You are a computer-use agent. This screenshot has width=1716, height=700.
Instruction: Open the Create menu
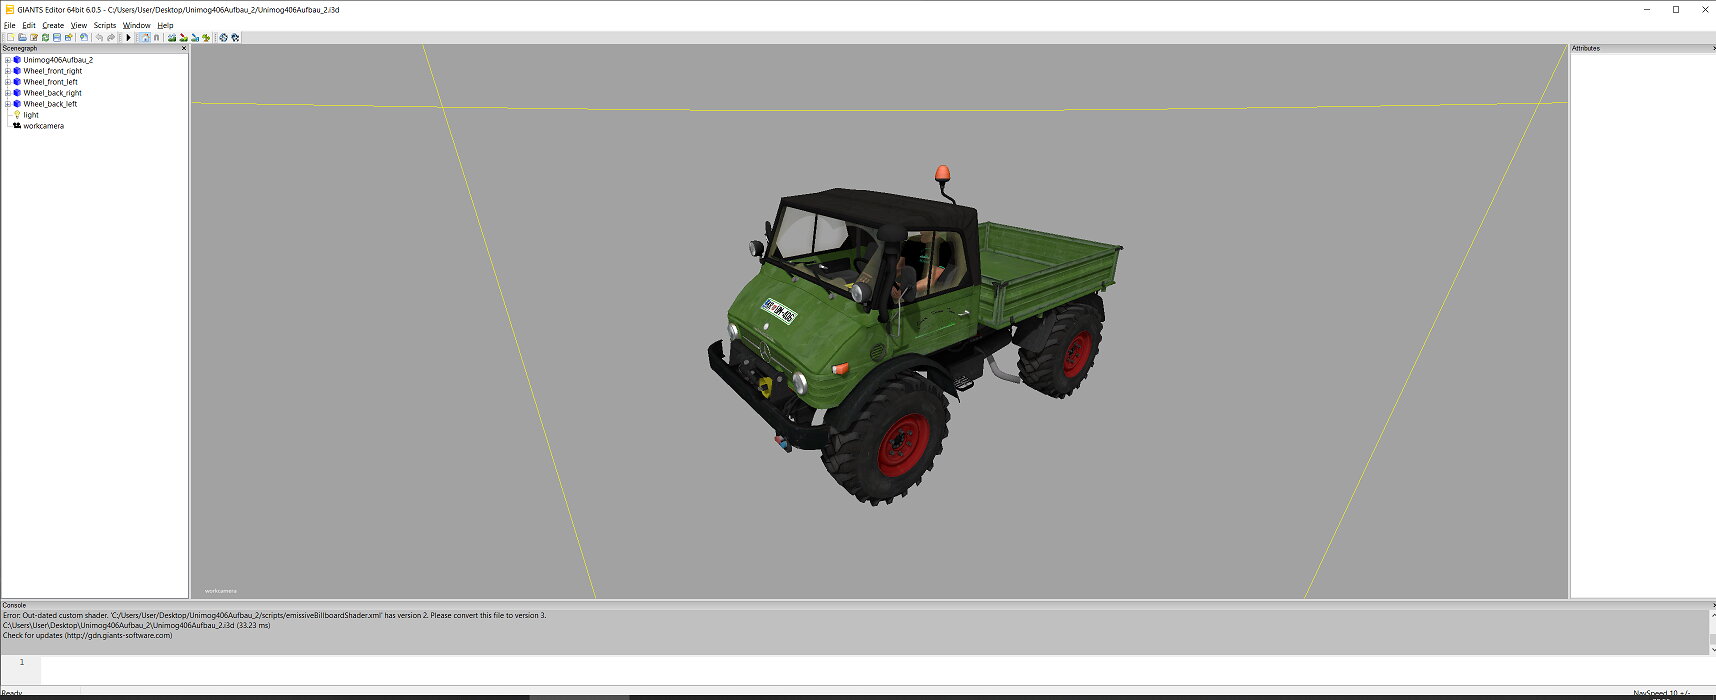click(53, 25)
